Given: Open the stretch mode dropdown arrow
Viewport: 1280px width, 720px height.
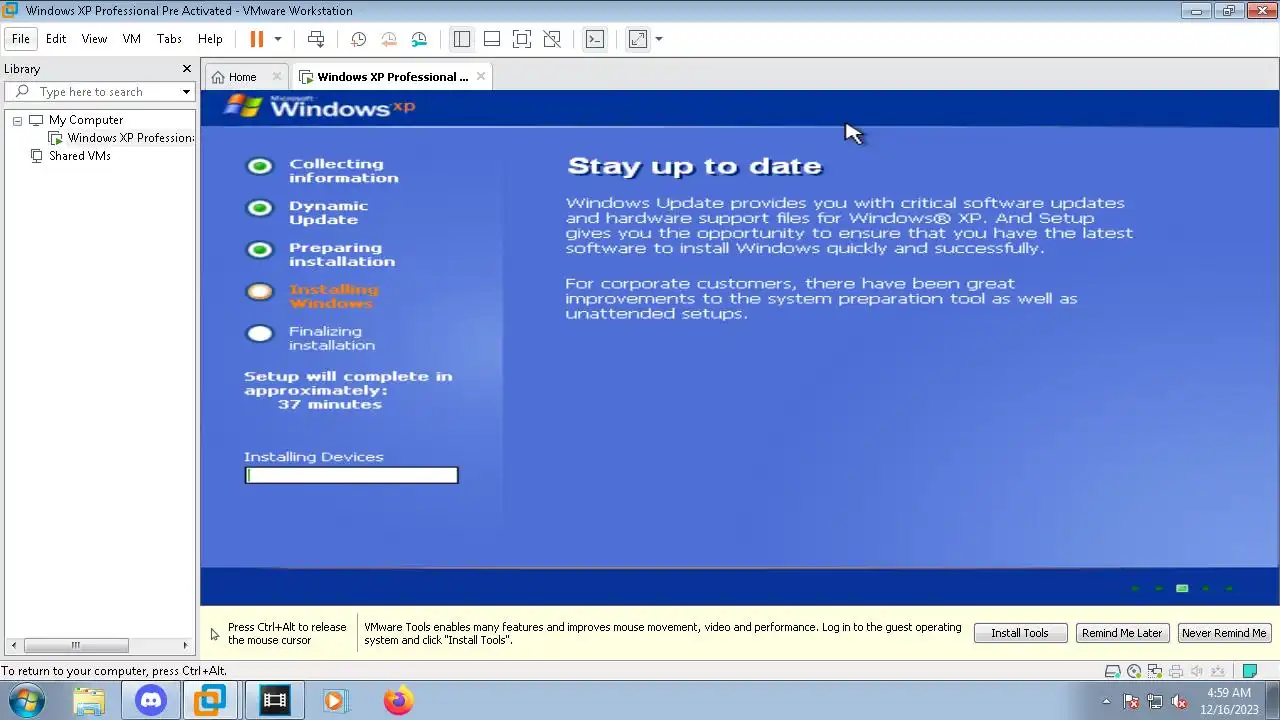Looking at the screenshot, I should point(659,39).
